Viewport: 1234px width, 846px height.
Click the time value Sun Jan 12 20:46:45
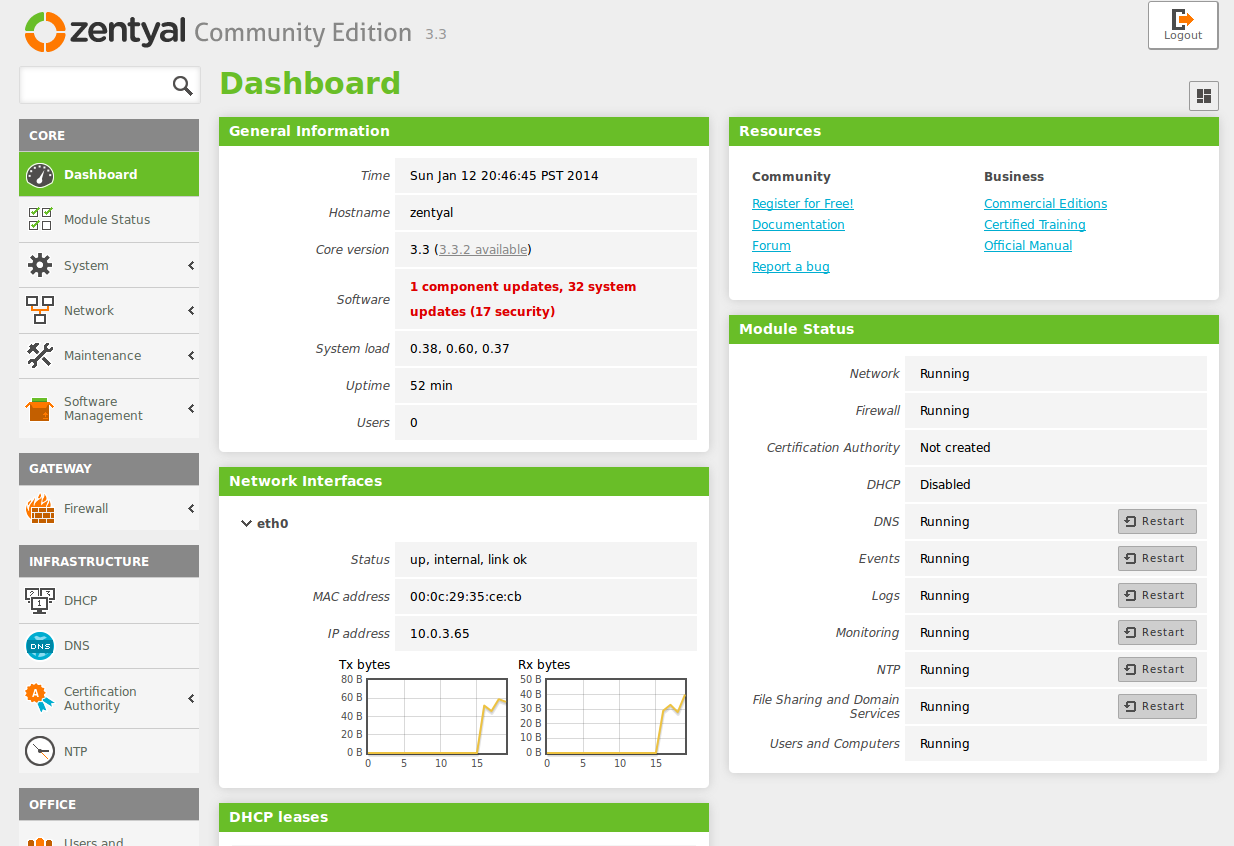[x=504, y=176]
